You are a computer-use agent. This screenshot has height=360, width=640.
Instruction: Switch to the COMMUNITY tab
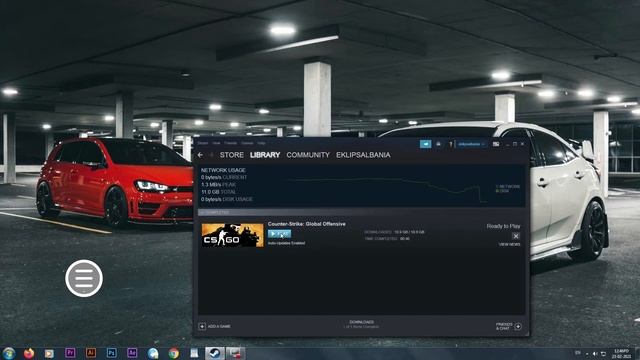coord(308,155)
